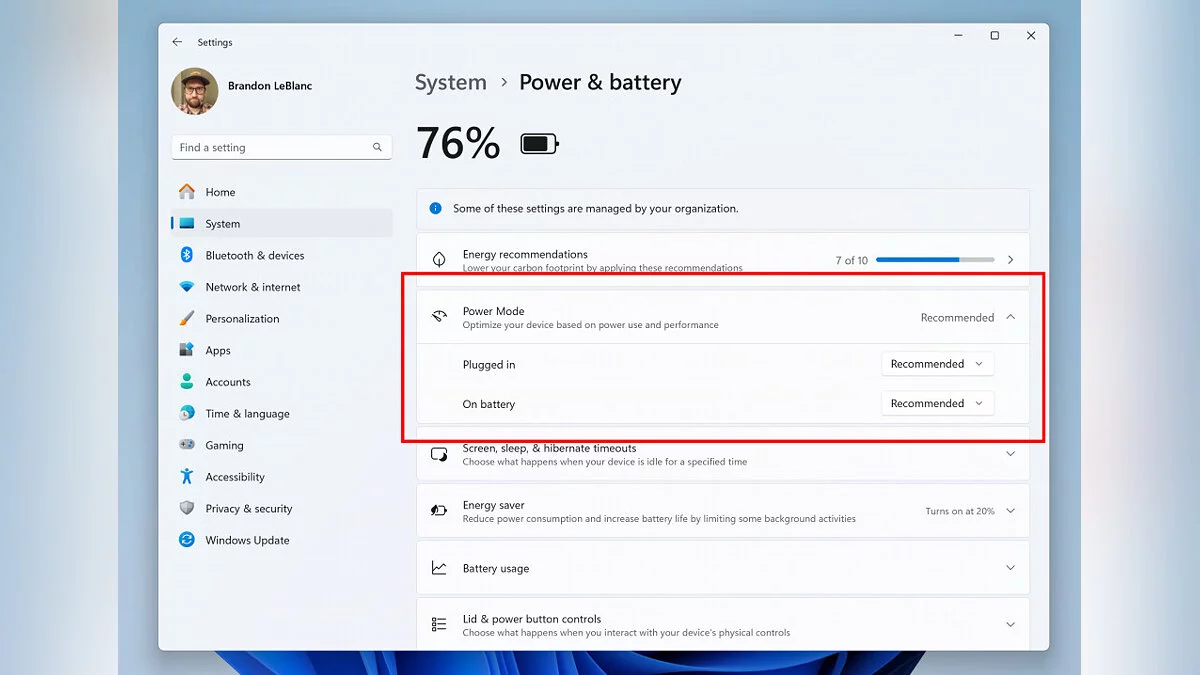Expand the Battery usage section
The image size is (1200, 675).
pos(1010,568)
